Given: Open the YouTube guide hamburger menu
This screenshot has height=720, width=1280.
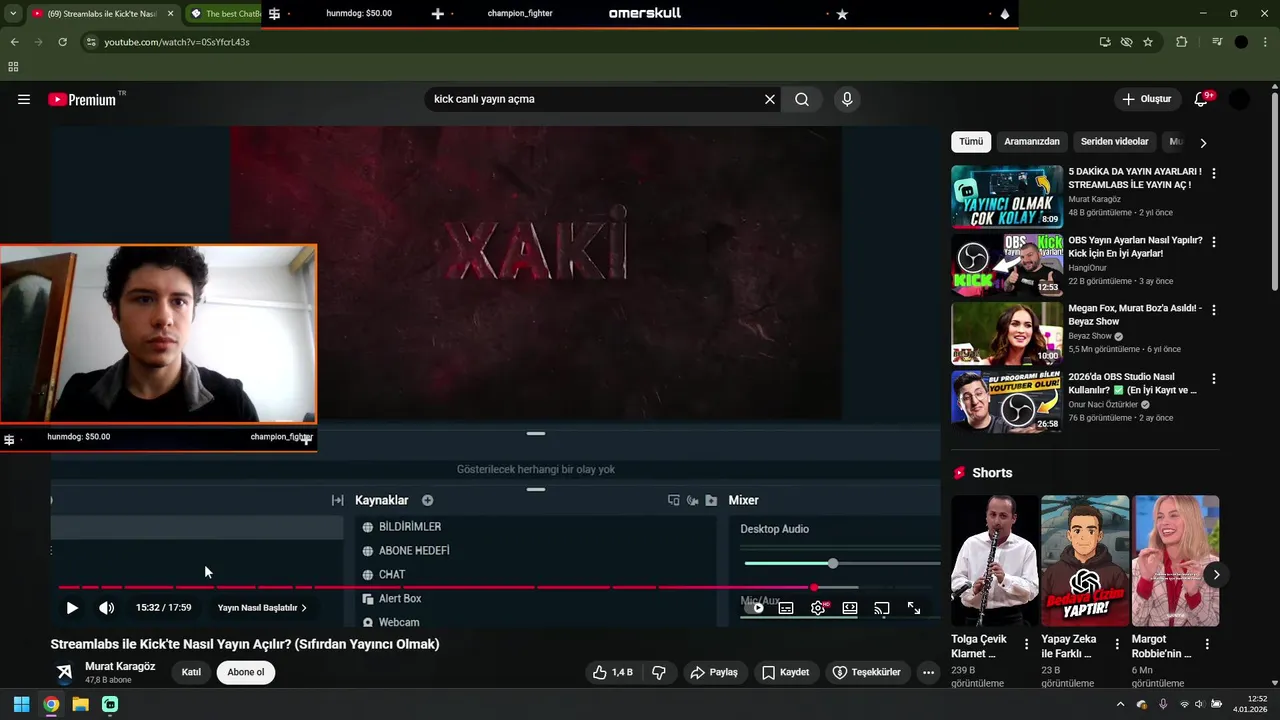Looking at the screenshot, I should [24, 99].
